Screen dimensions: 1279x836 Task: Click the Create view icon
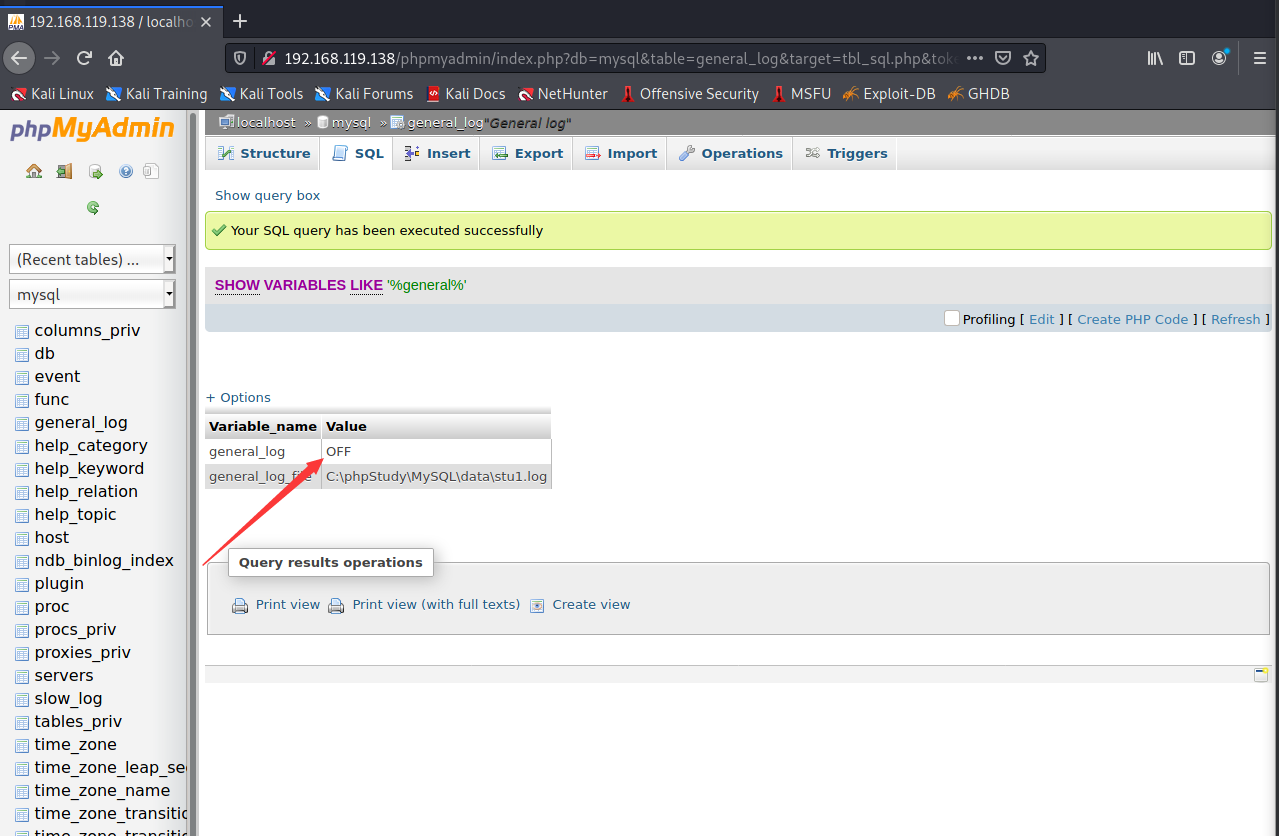tap(537, 605)
